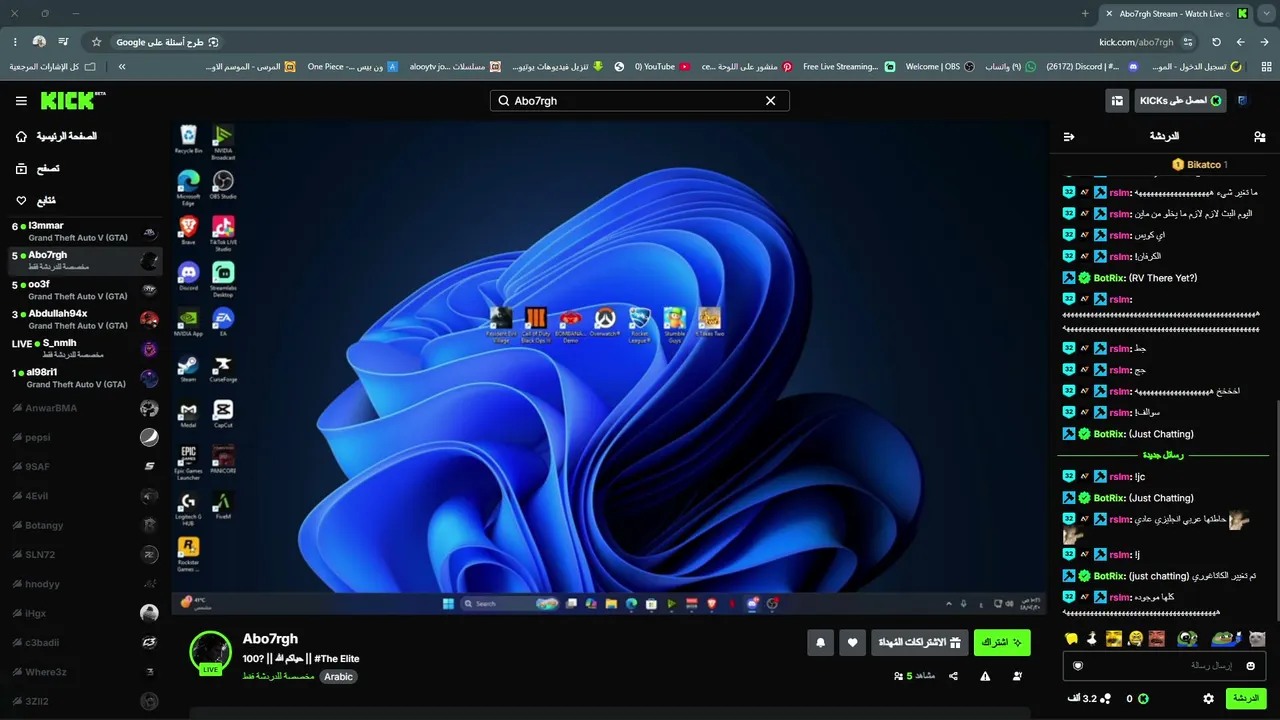This screenshot has height=720, width=1280.
Task: Click the احصل على KICKs button
Action: (x=1180, y=101)
